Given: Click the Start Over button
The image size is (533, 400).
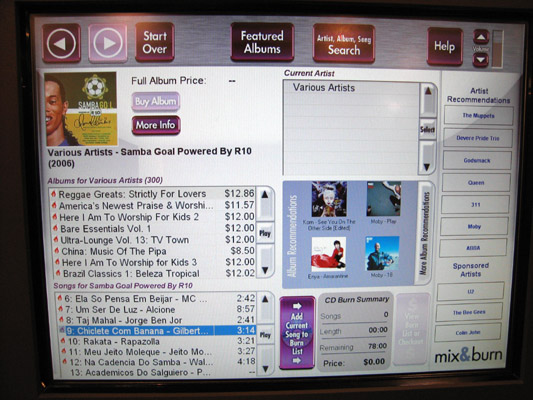Looking at the screenshot, I should coord(155,42).
